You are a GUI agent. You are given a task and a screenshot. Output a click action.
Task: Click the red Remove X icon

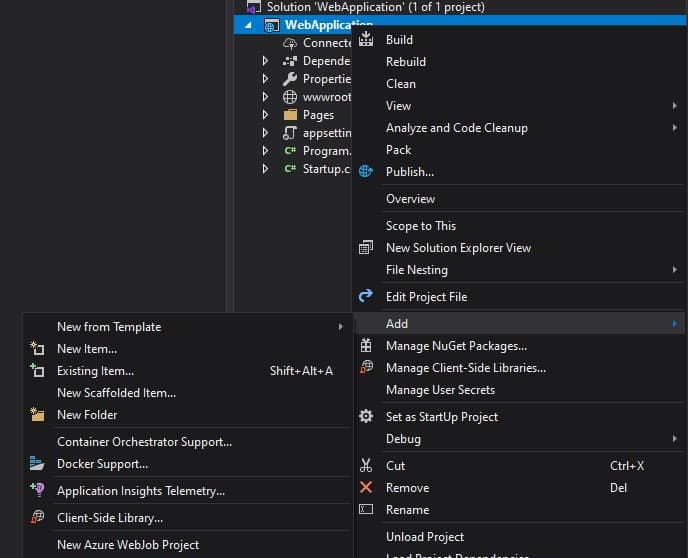tap(366, 488)
